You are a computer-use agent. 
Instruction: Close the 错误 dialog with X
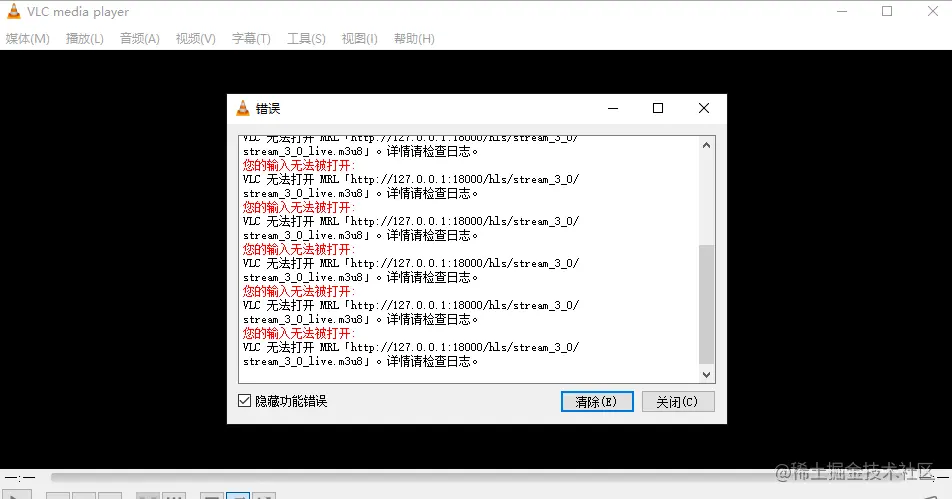(704, 108)
